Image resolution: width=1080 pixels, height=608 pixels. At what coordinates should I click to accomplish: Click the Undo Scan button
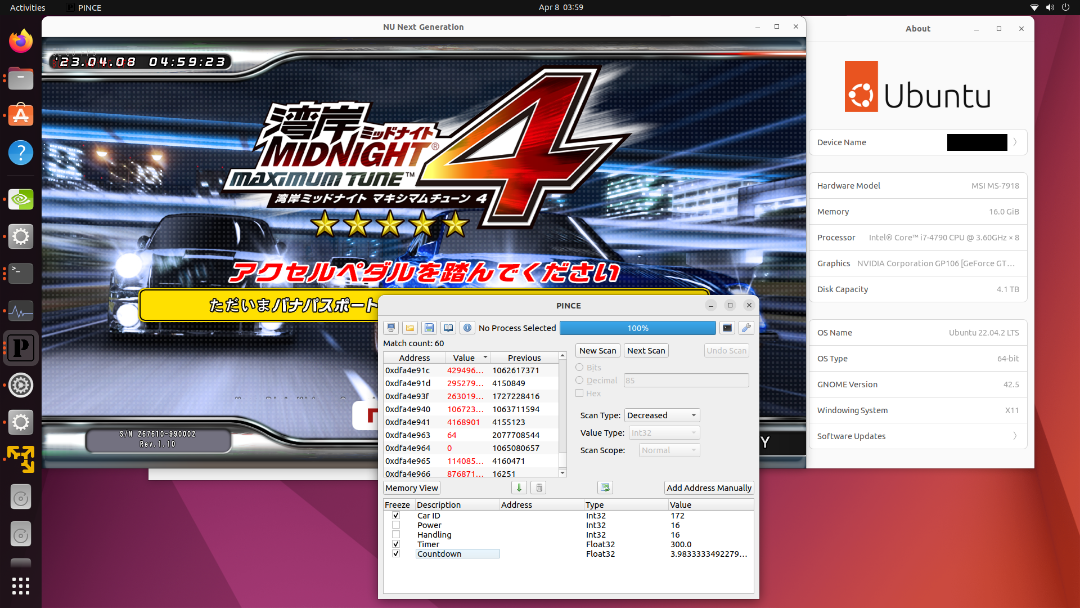726,350
